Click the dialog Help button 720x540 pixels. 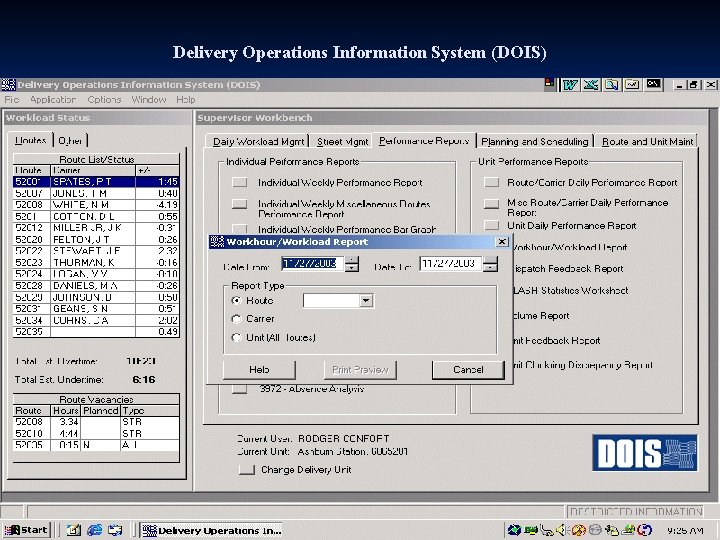pos(259,370)
